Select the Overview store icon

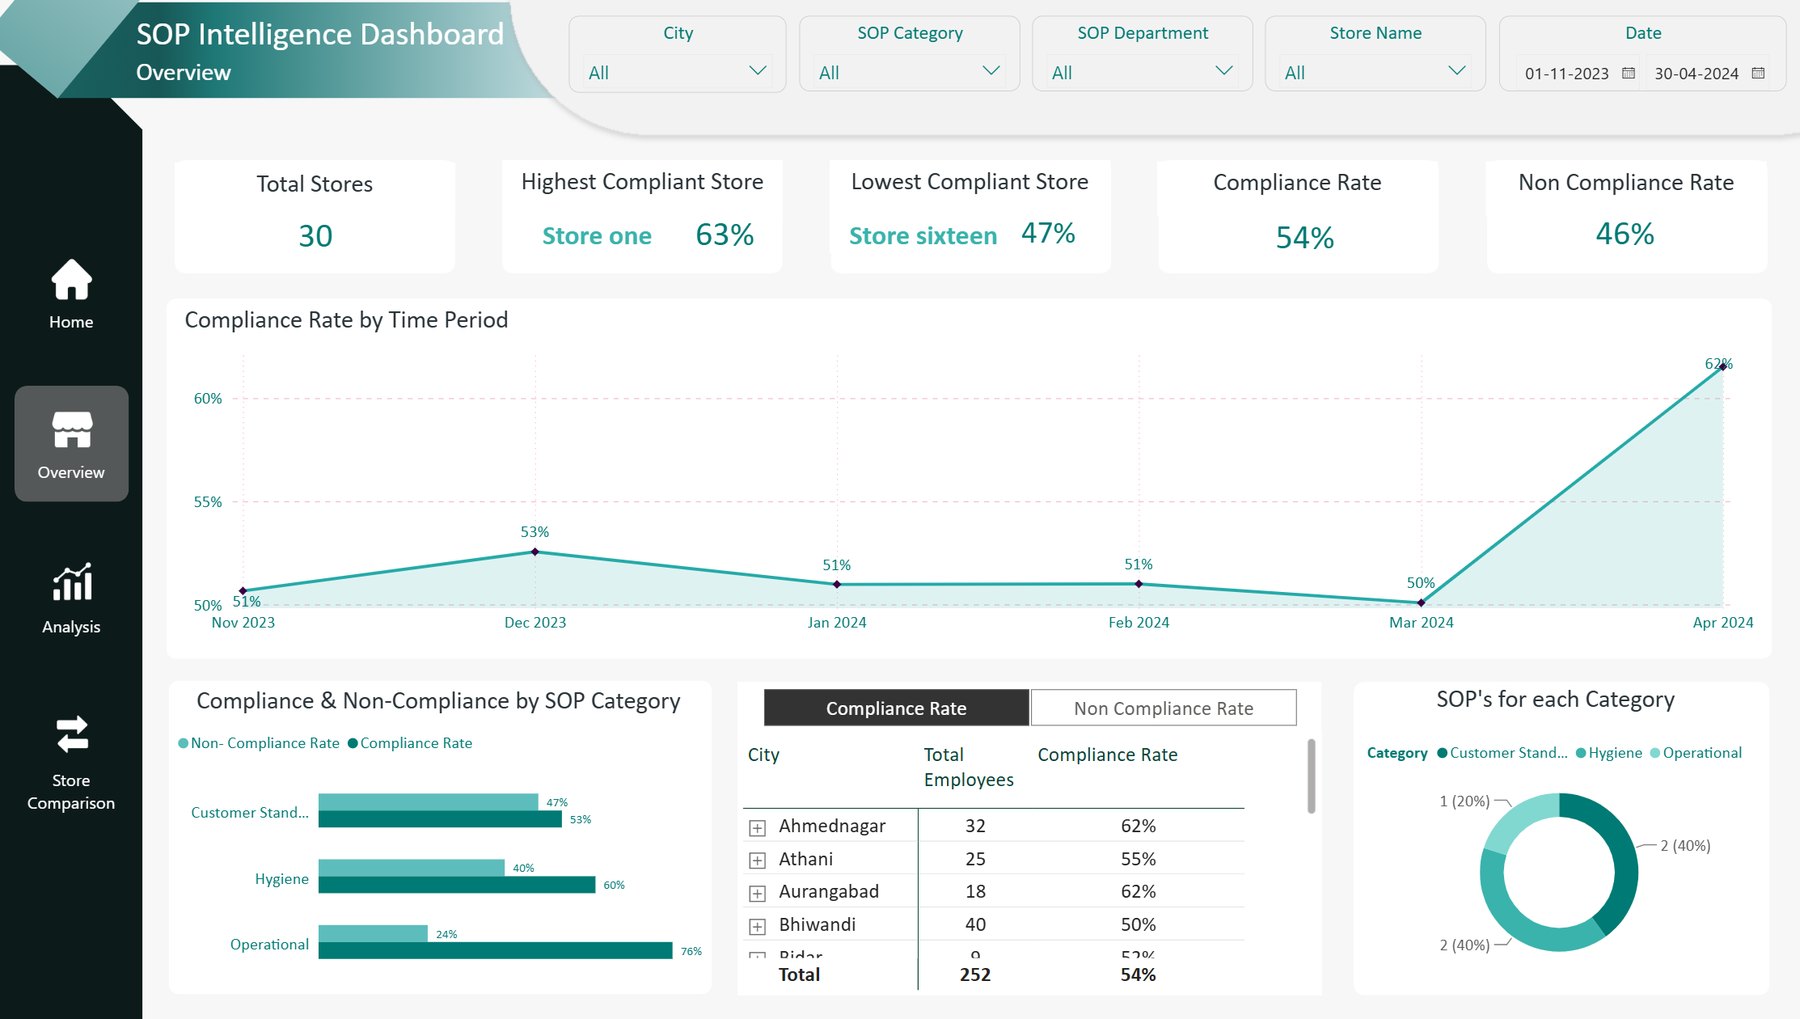[x=72, y=430]
